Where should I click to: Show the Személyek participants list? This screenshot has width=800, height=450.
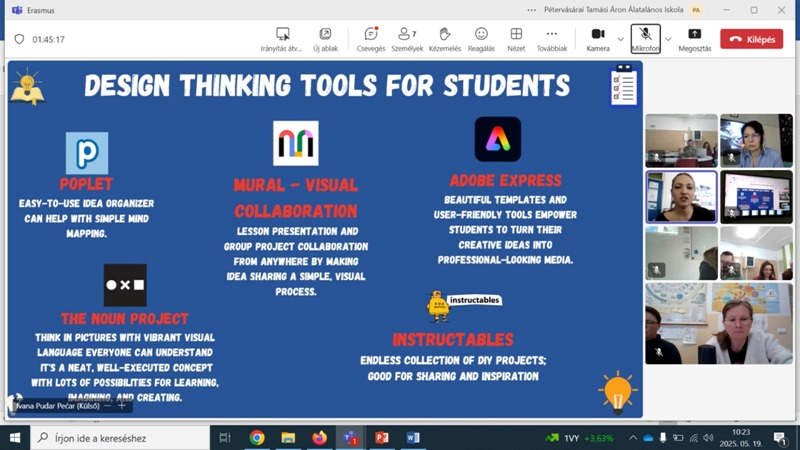(x=407, y=39)
